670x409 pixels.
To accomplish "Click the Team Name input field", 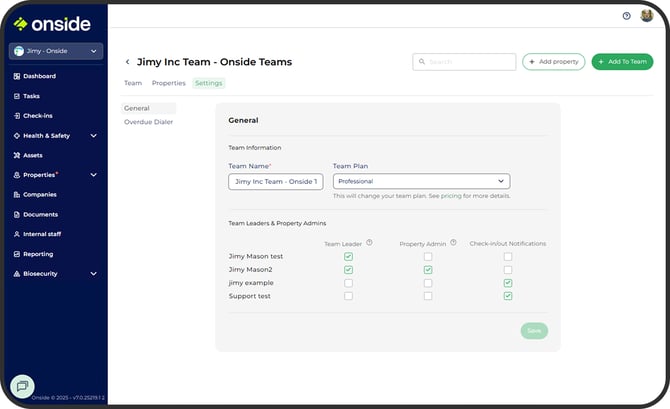I will click(x=276, y=181).
